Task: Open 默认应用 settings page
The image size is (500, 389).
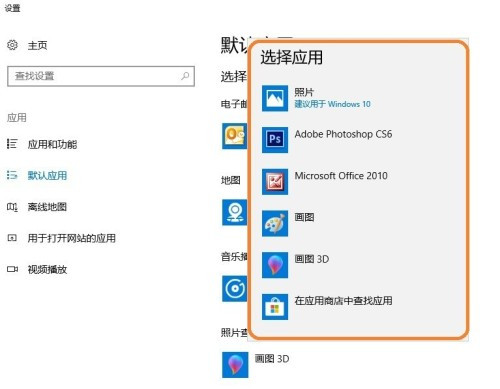Action: coord(47,175)
